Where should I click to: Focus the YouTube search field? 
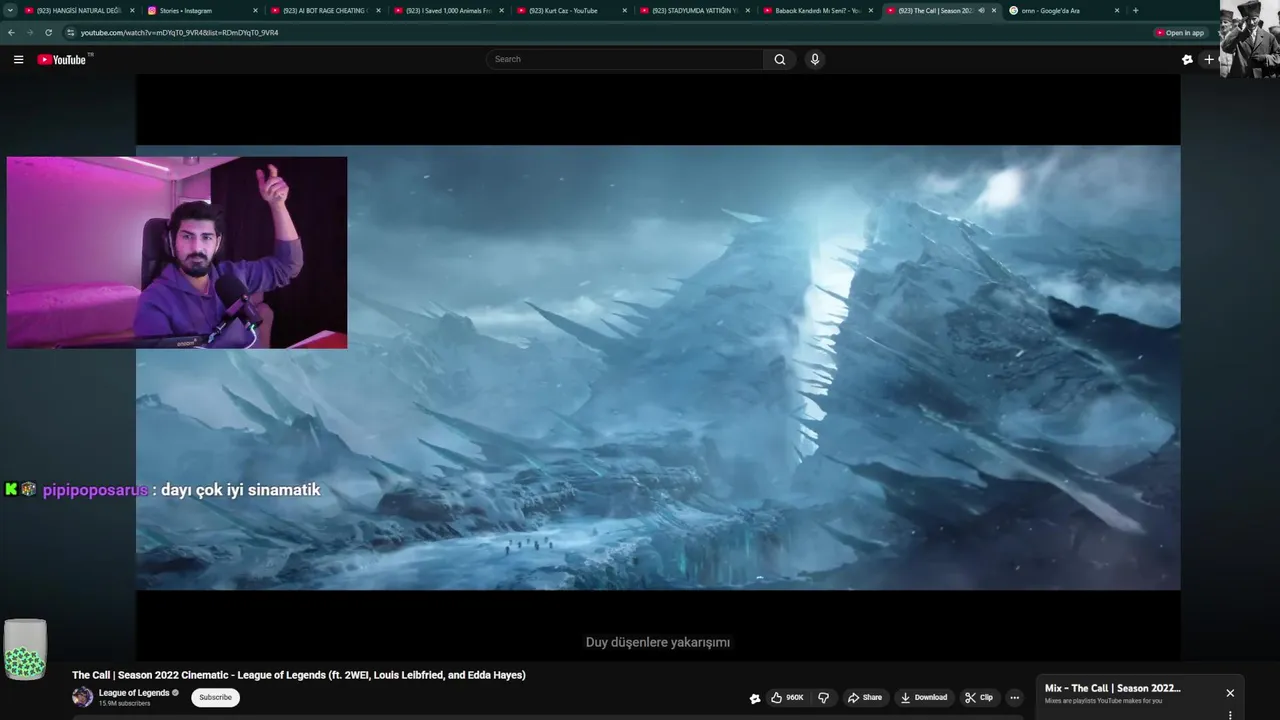click(626, 59)
